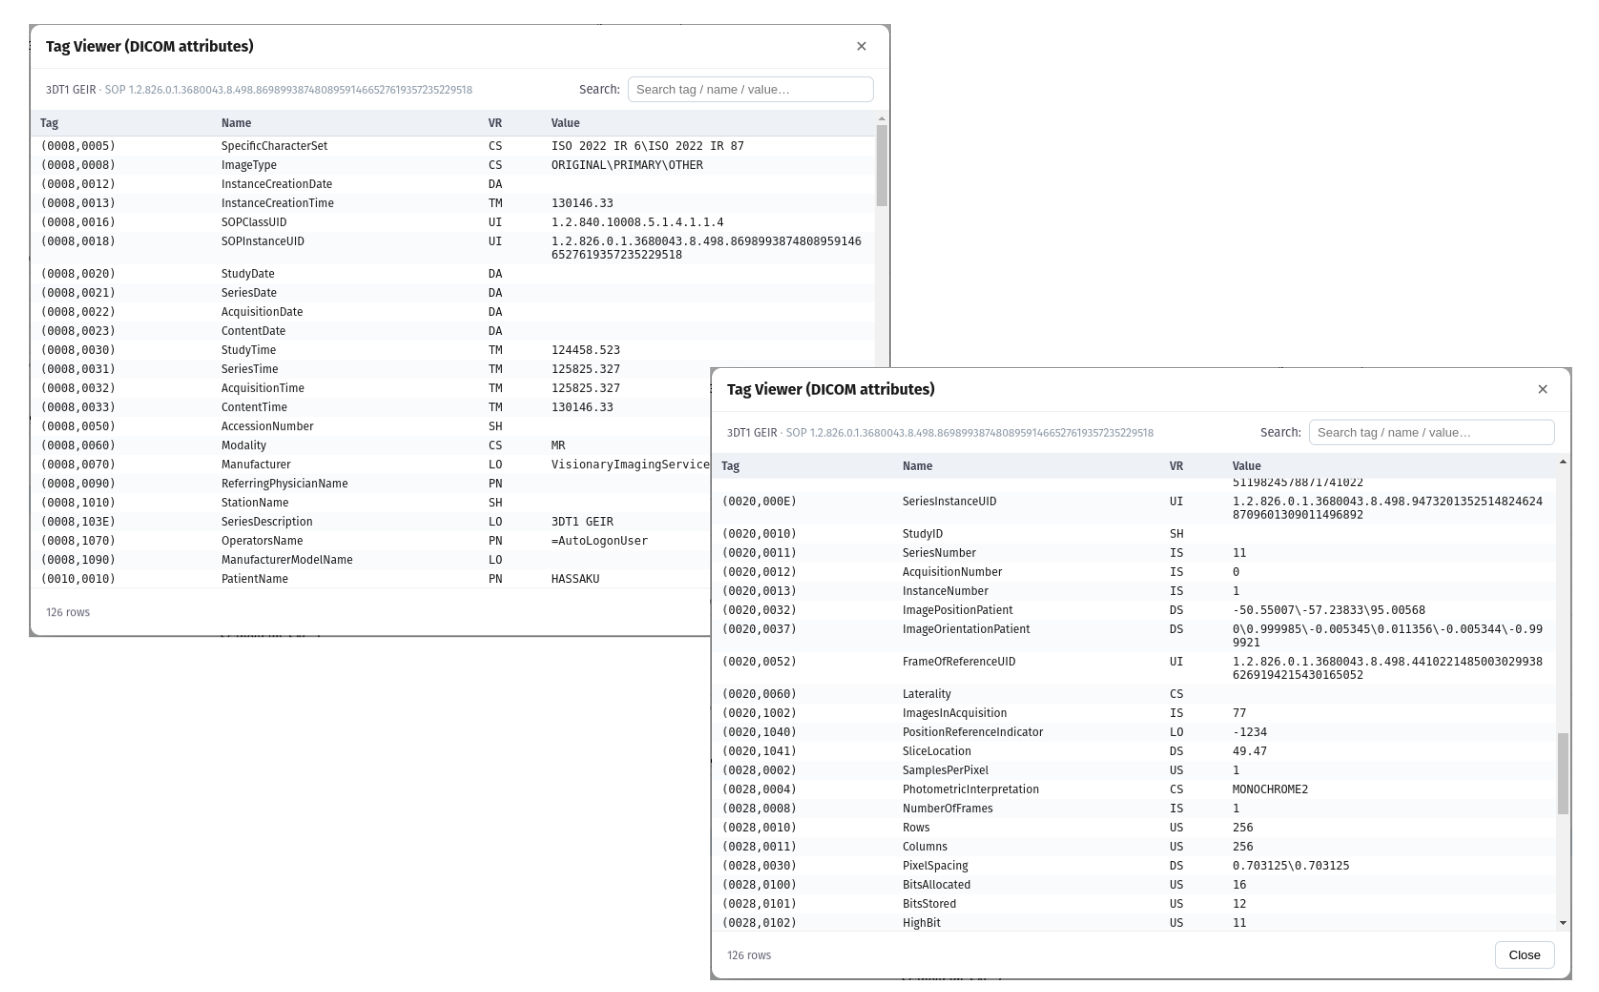Click the PositionReferenceIndicator value '-1234'
Image resolution: width=1599 pixels, height=992 pixels.
pos(1249,732)
